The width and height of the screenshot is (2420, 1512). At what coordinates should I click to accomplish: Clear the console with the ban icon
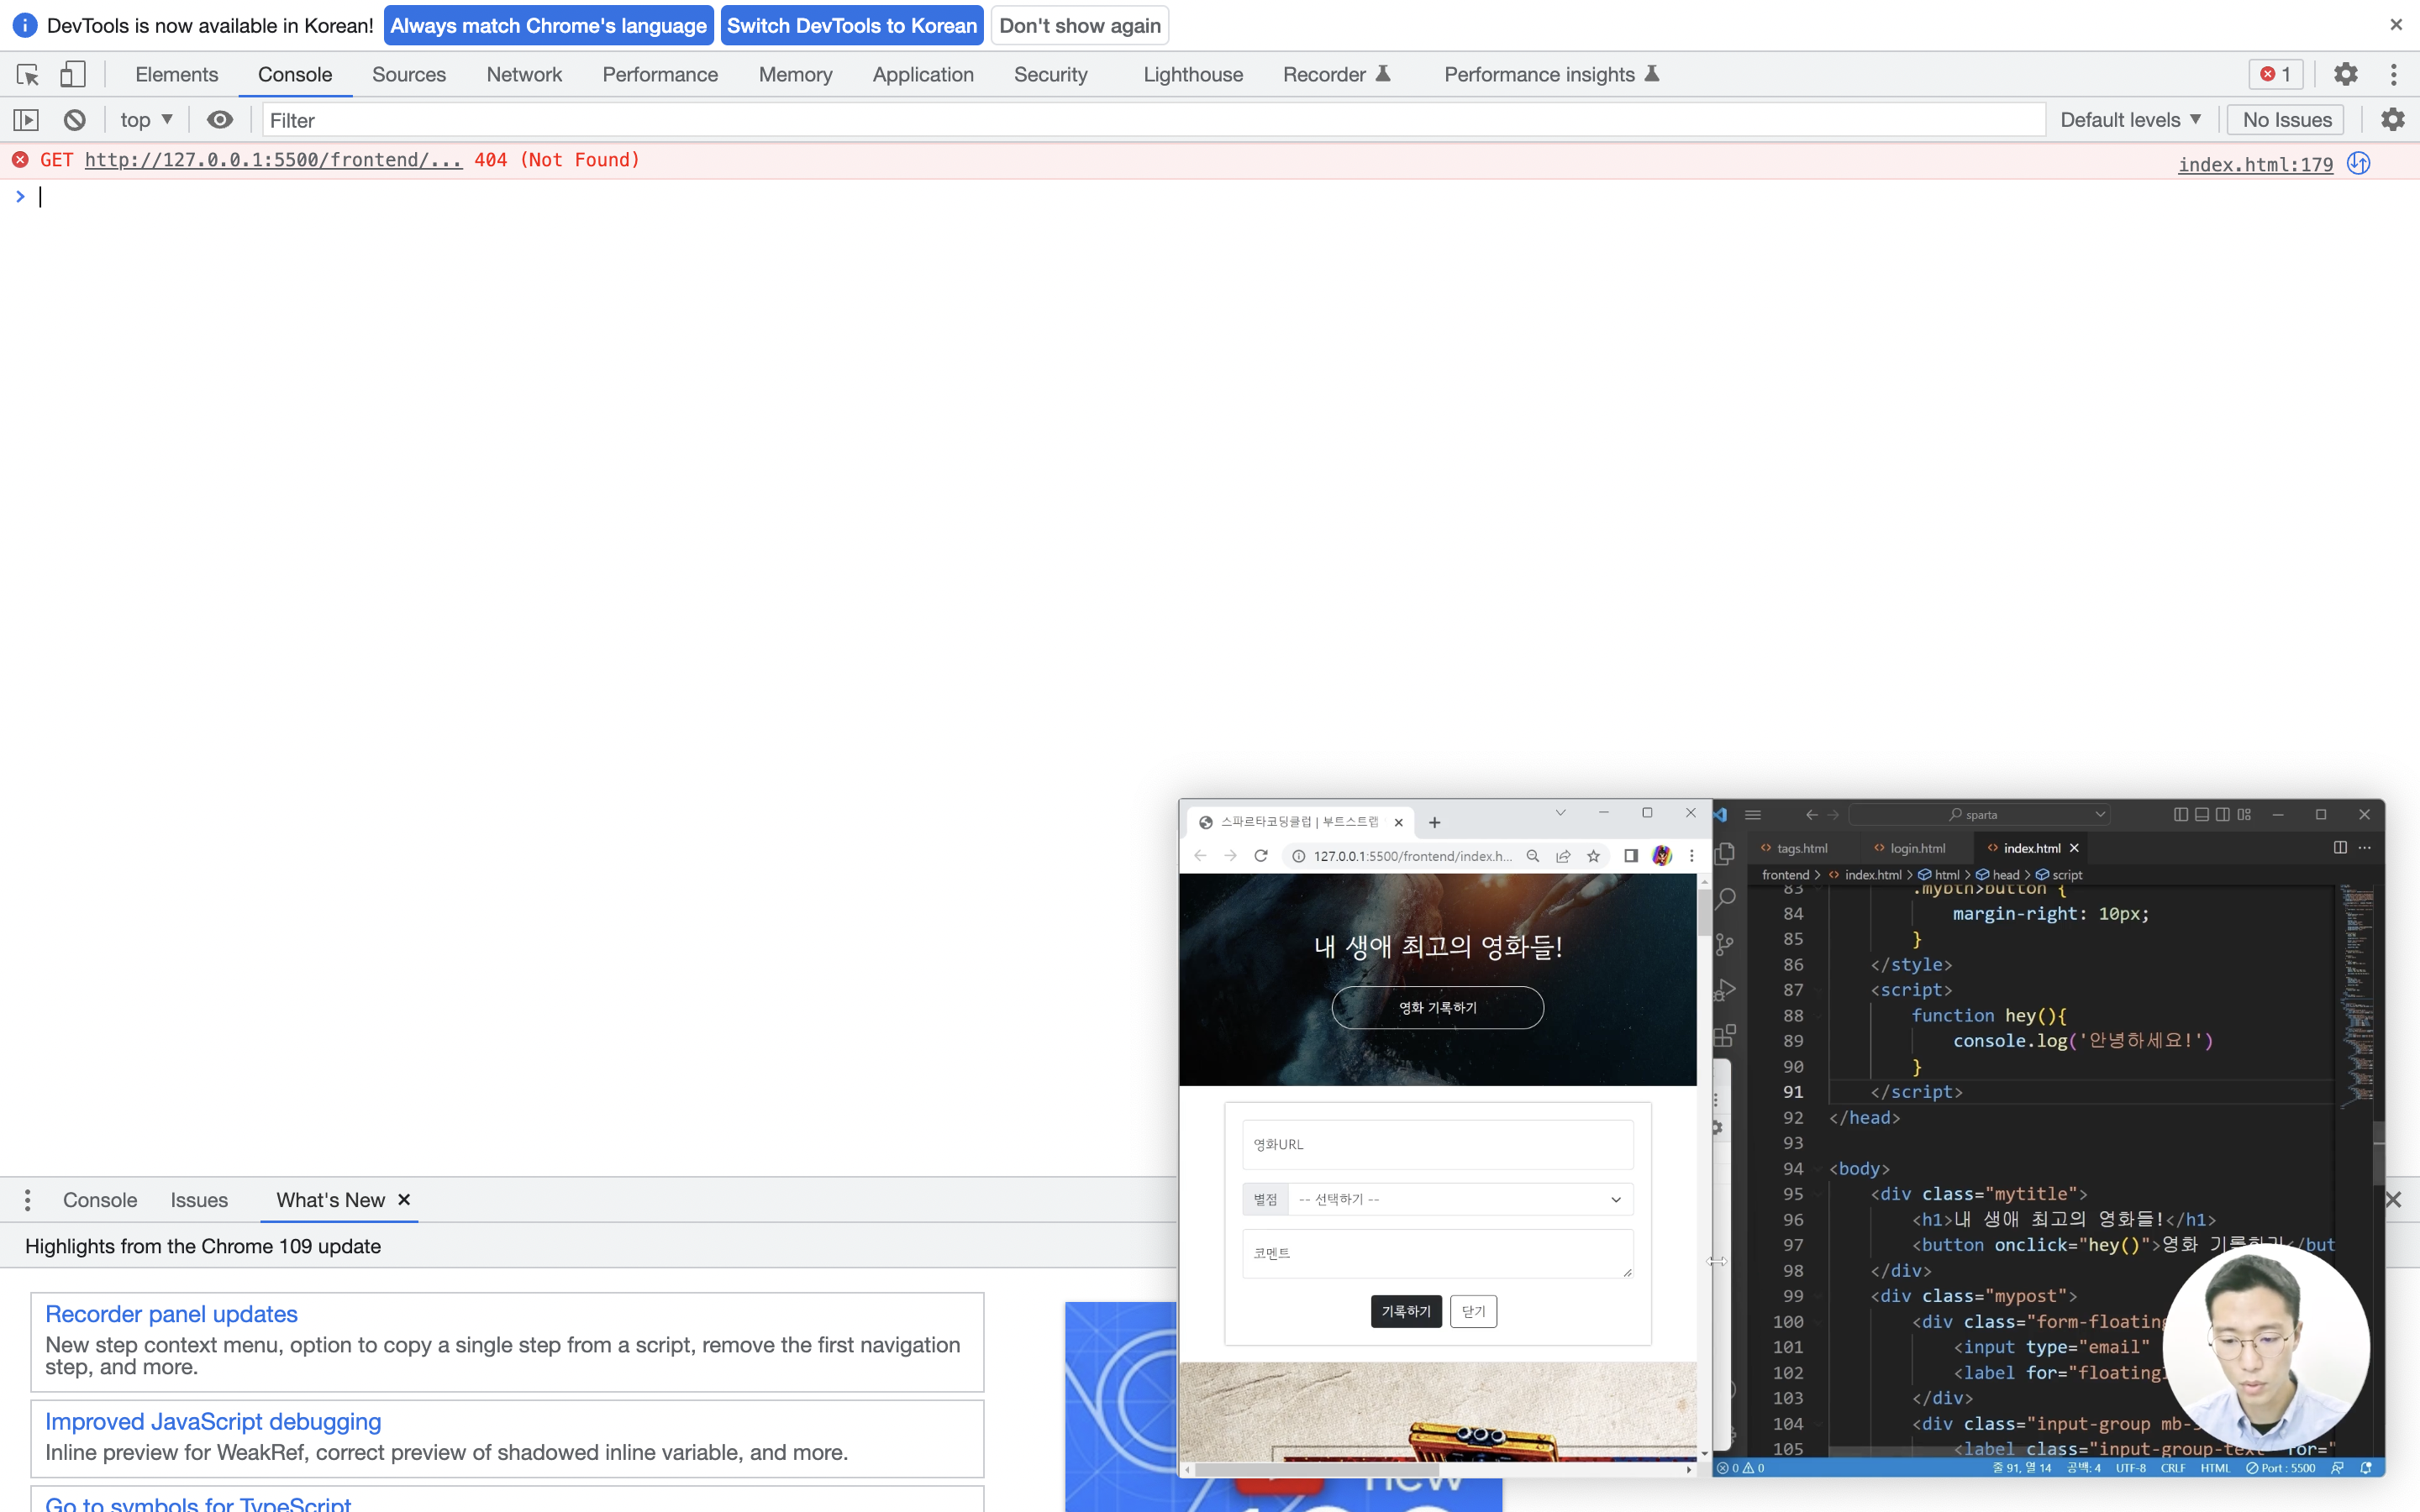click(75, 120)
